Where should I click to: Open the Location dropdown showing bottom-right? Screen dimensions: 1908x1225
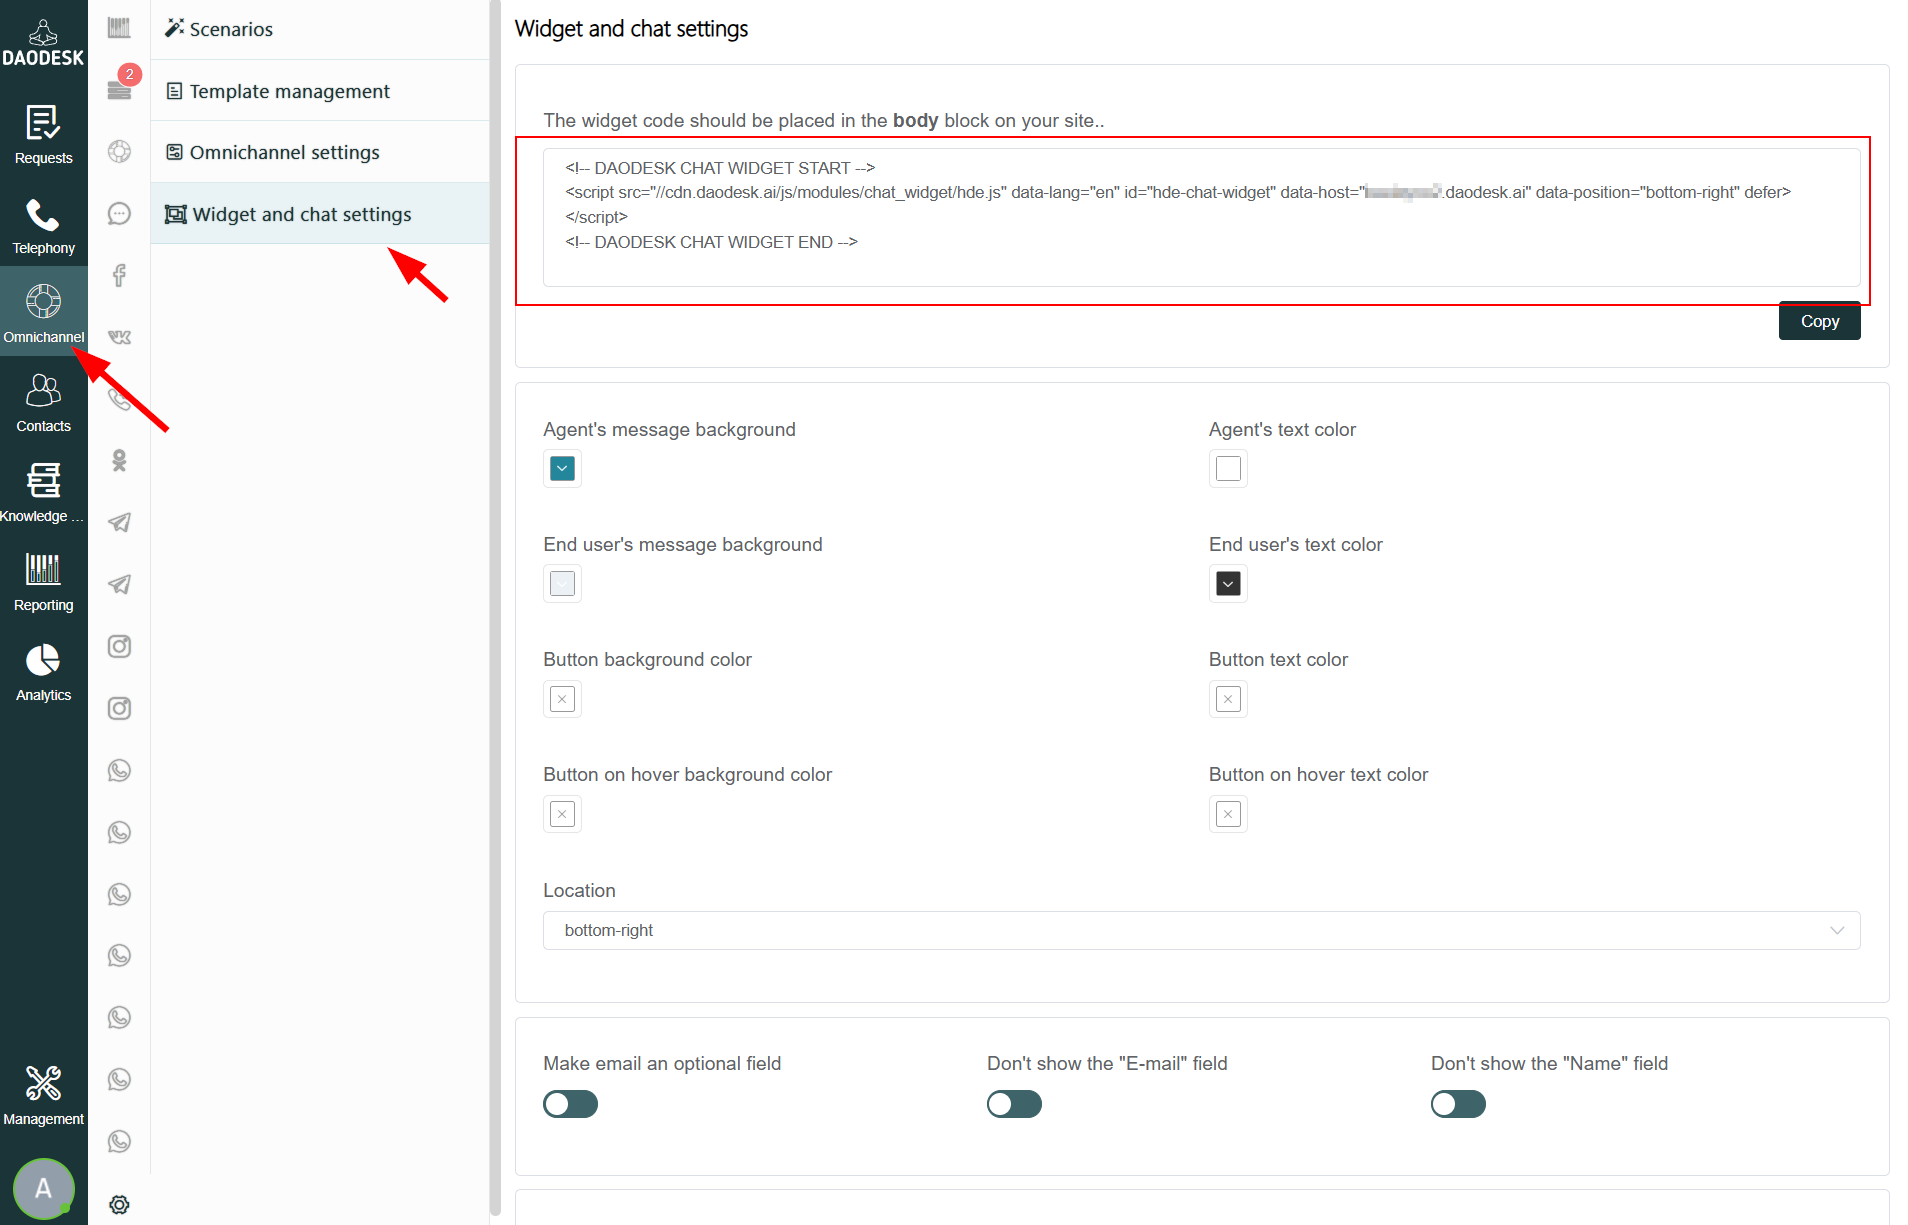tap(1201, 930)
